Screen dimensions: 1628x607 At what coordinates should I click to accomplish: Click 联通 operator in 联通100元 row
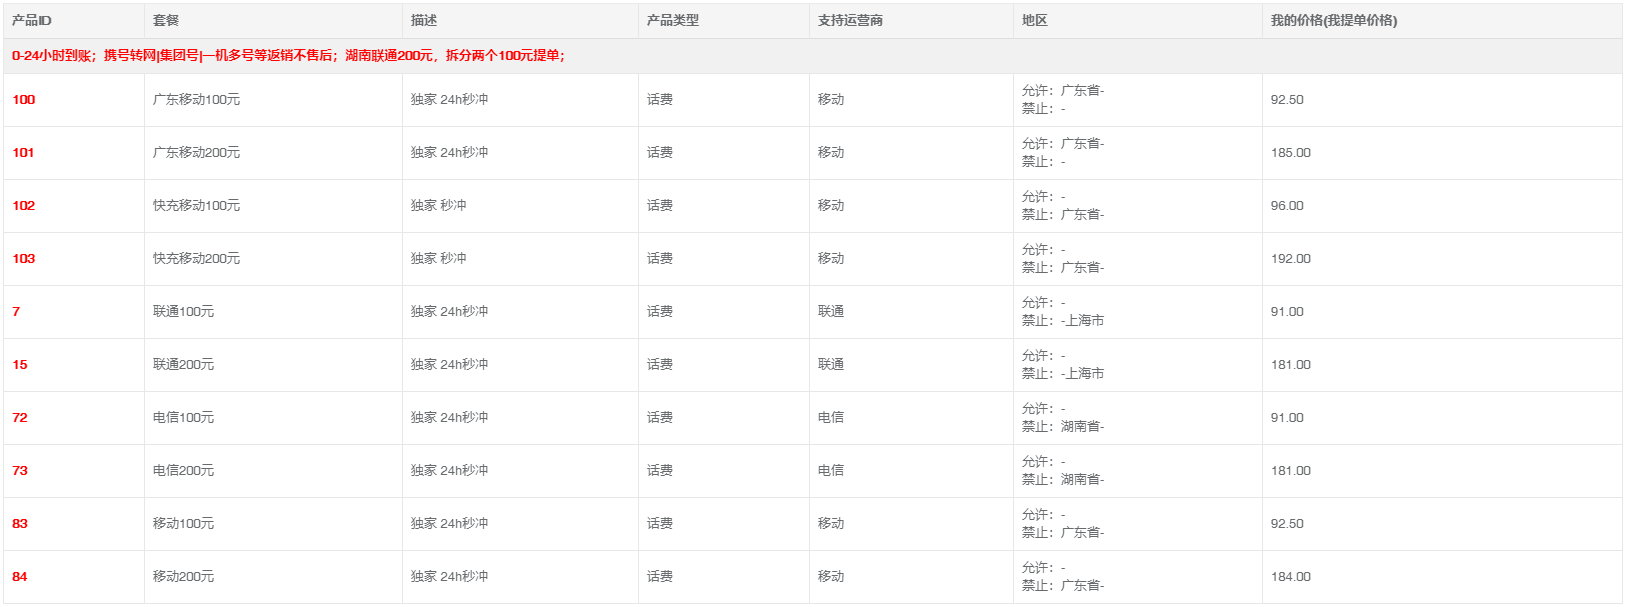tap(831, 312)
